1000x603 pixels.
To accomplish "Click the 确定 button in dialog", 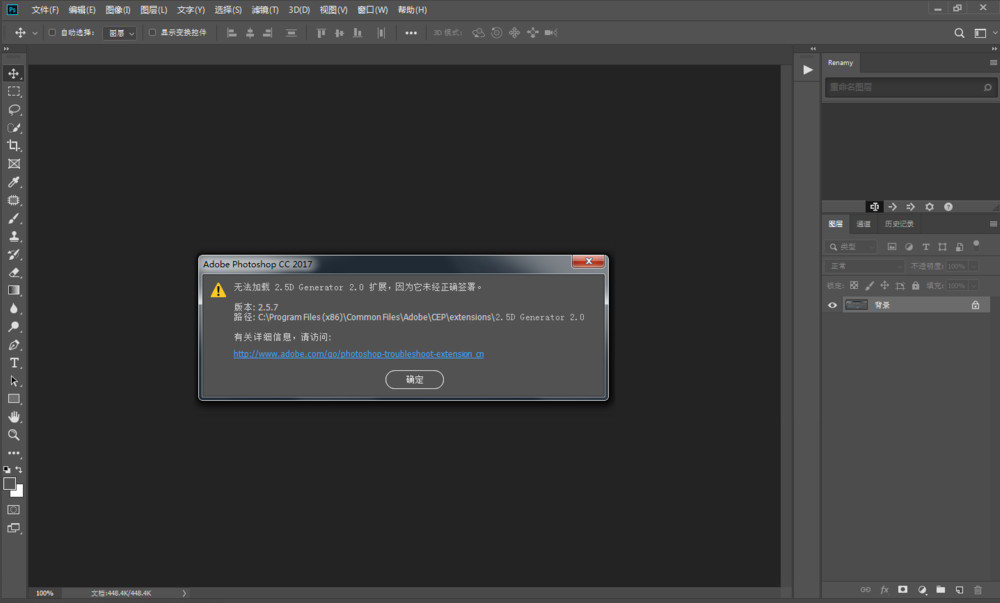I will point(414,380).
